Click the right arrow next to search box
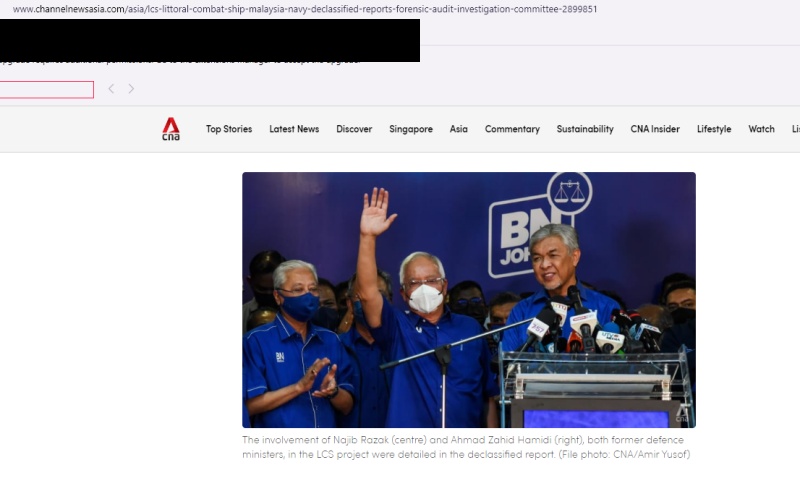 tap(131, 89)
